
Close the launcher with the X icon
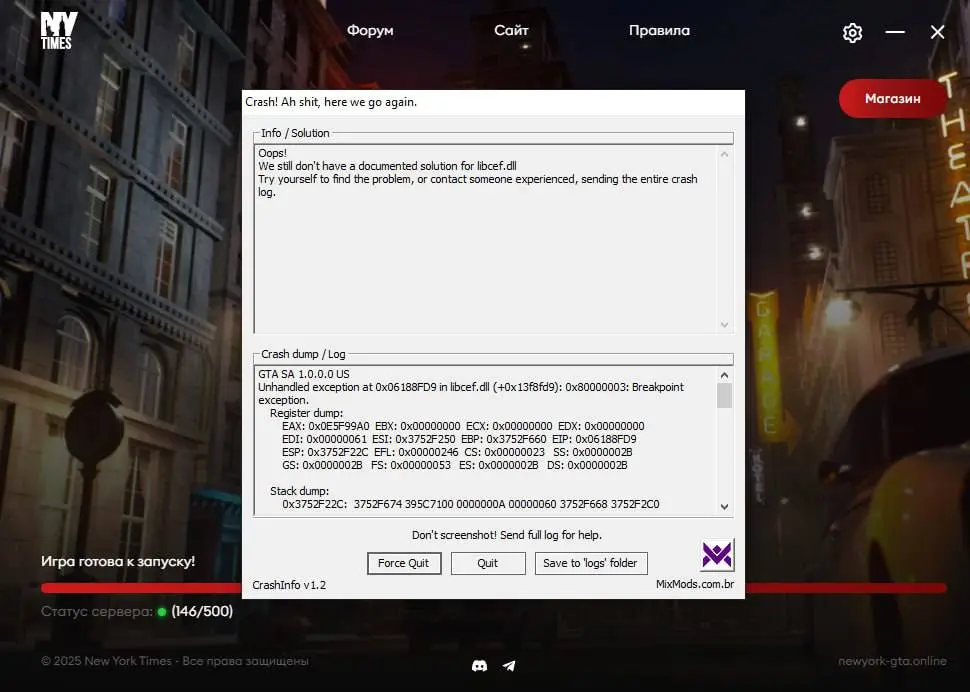(937, 33)
